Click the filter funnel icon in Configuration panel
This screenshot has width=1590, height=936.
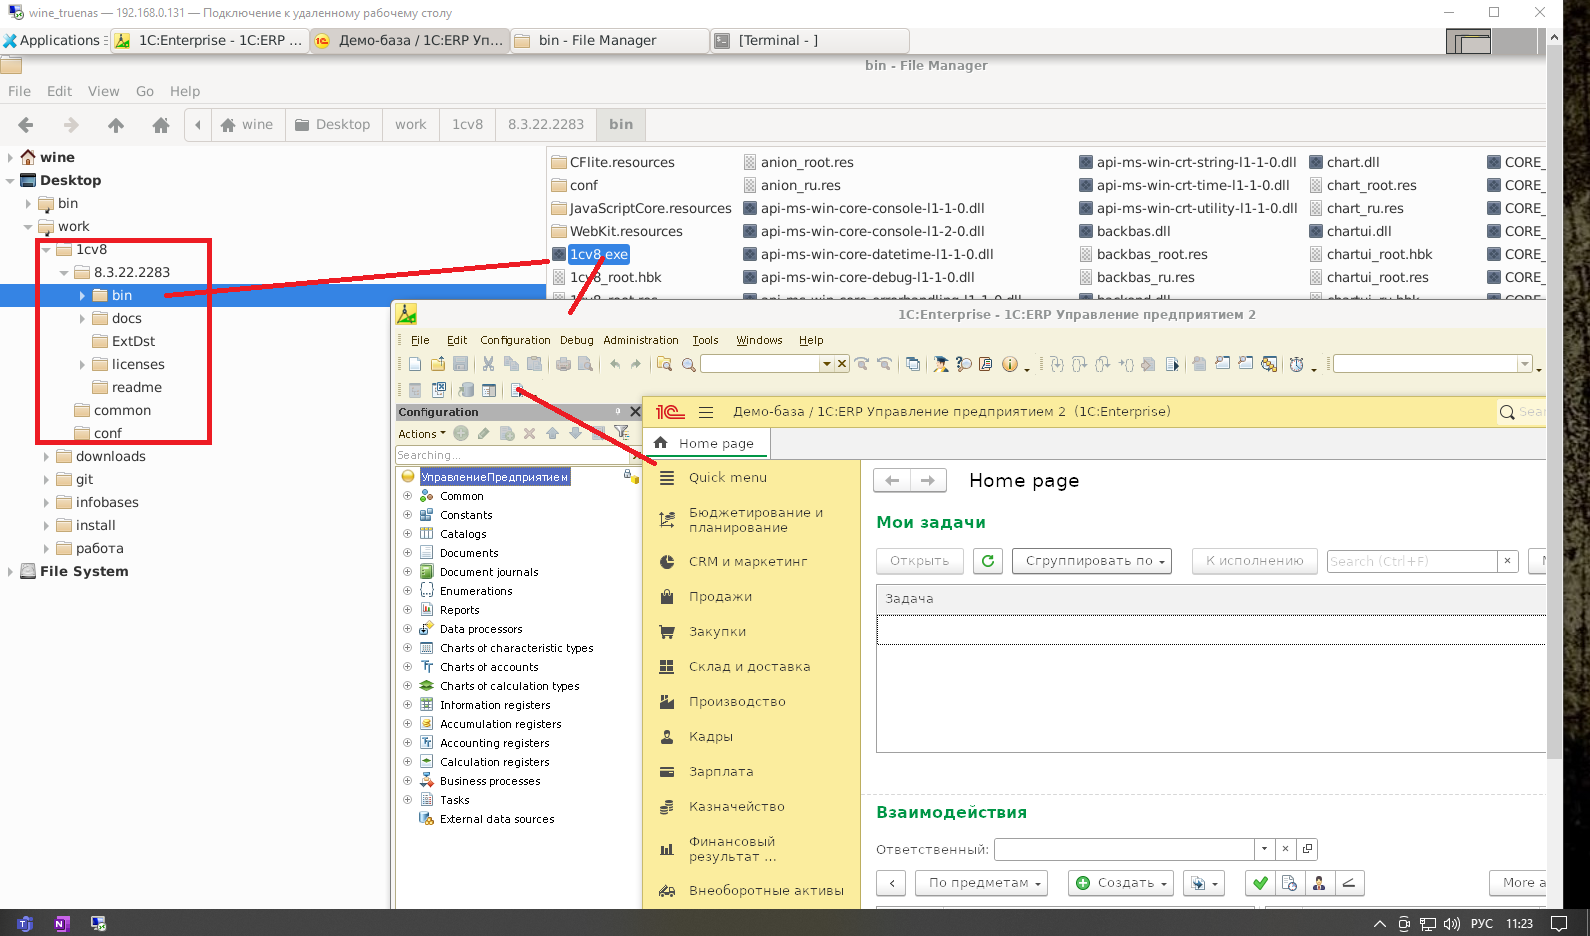click(x=621, y=433)
